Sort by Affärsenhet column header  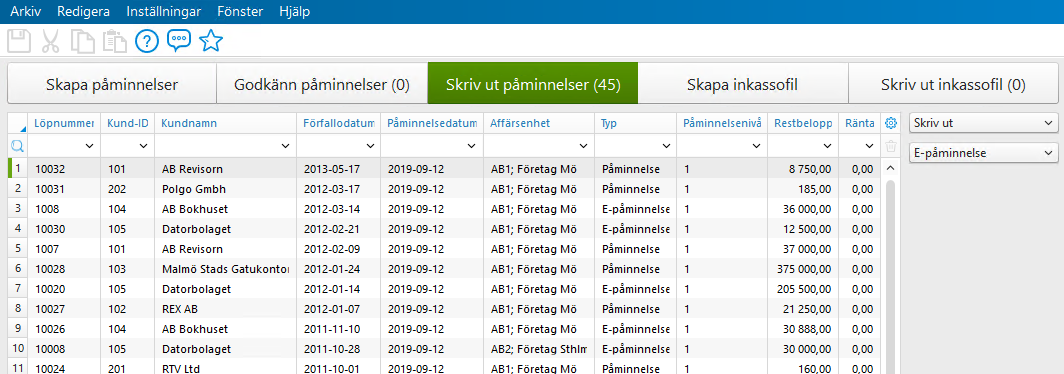[539, 124]
